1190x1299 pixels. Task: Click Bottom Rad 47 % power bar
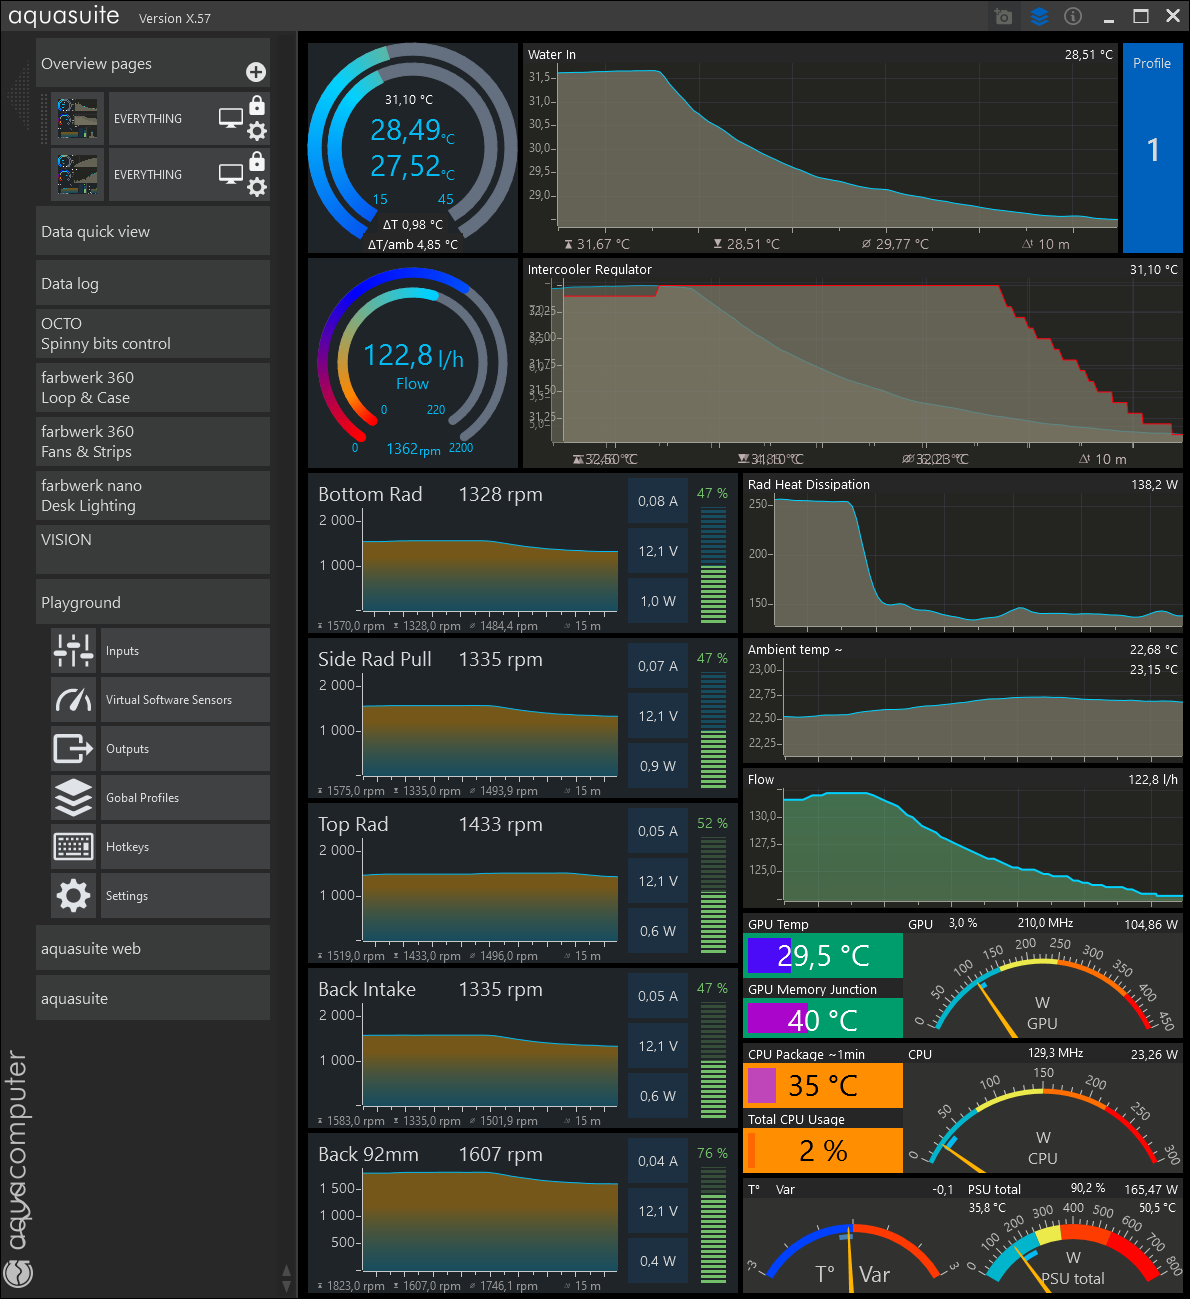coord(713,565)
